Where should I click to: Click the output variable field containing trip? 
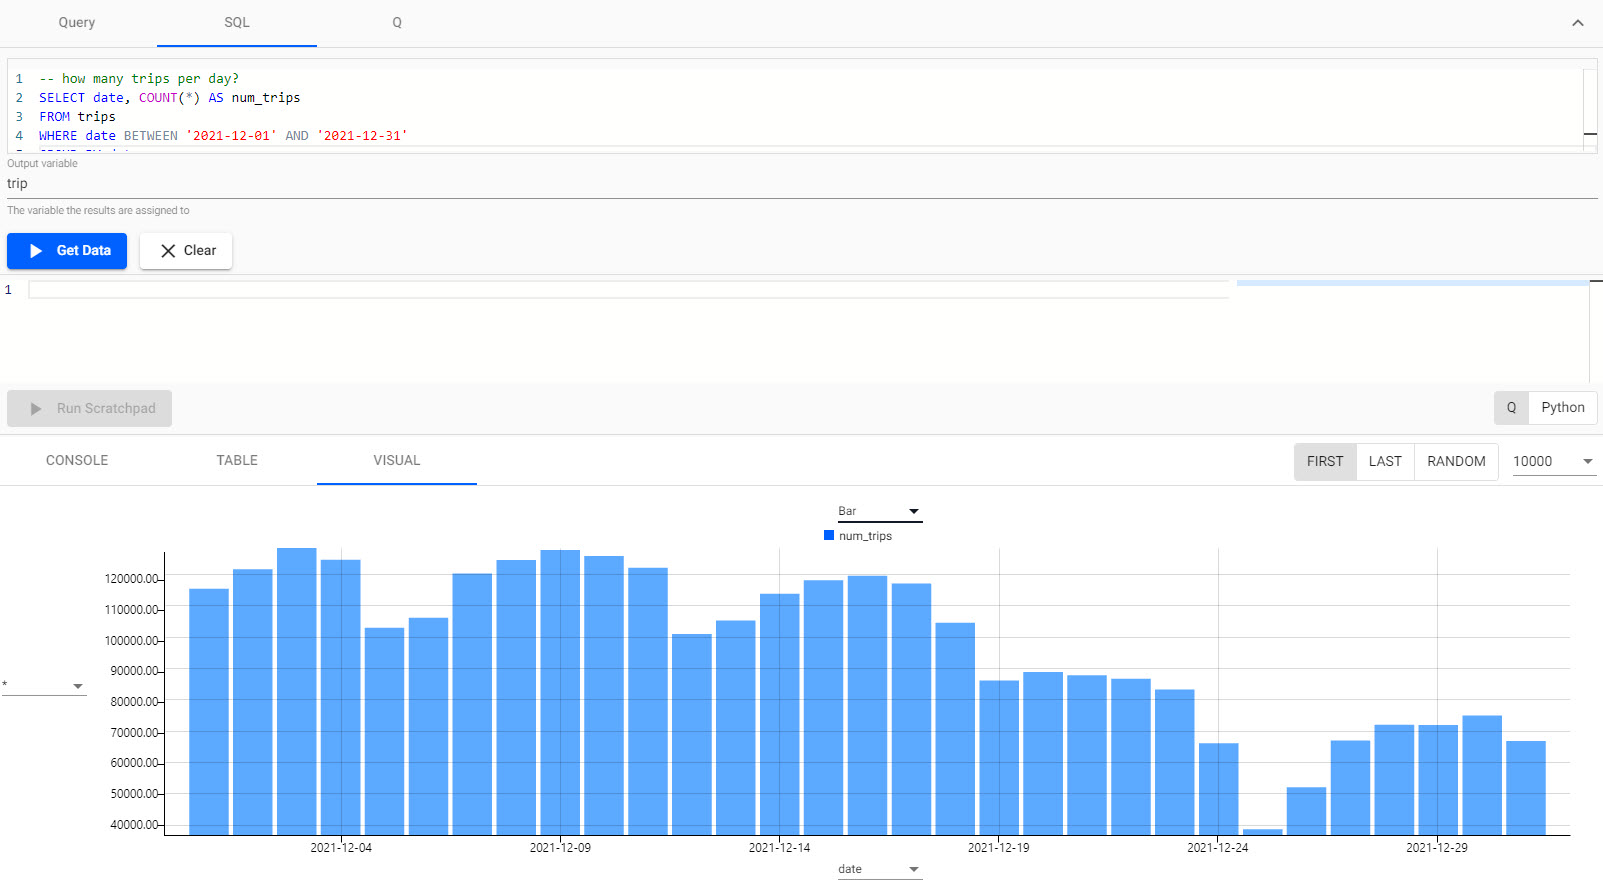[x=801, y=184]
